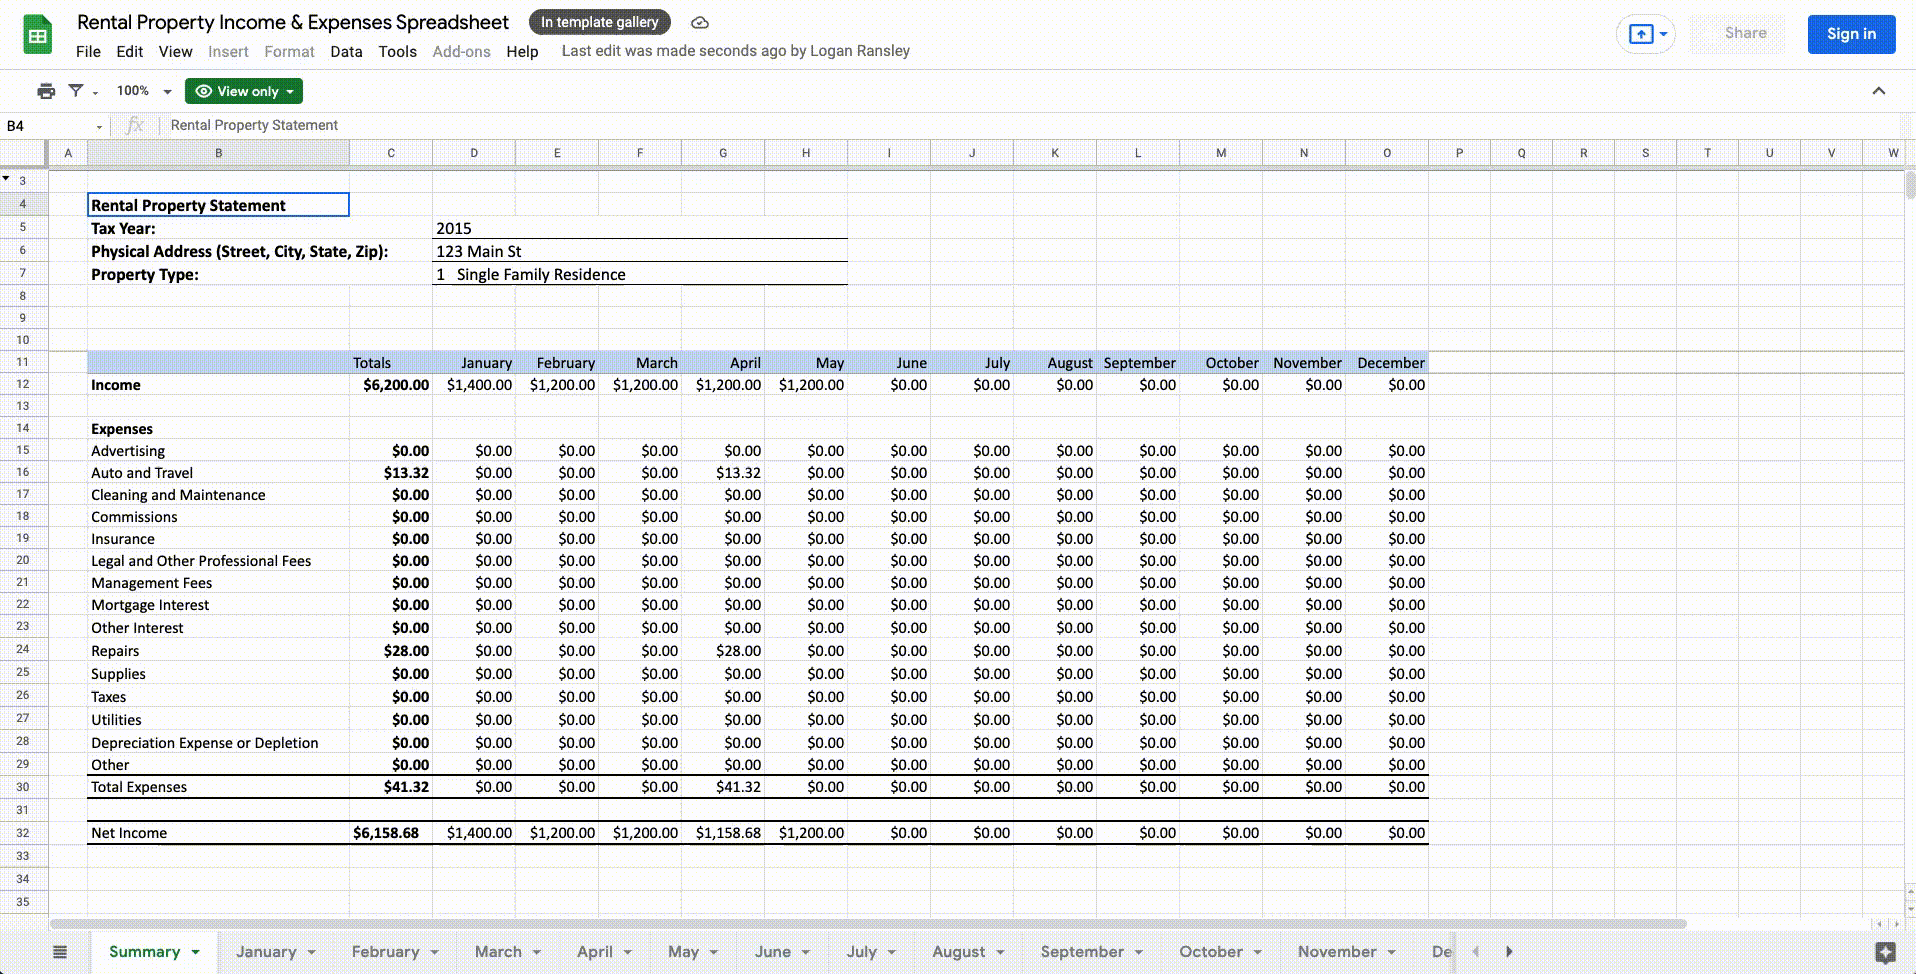
Task: Open the February tab dropdown arrow
Action: [435, 952]
